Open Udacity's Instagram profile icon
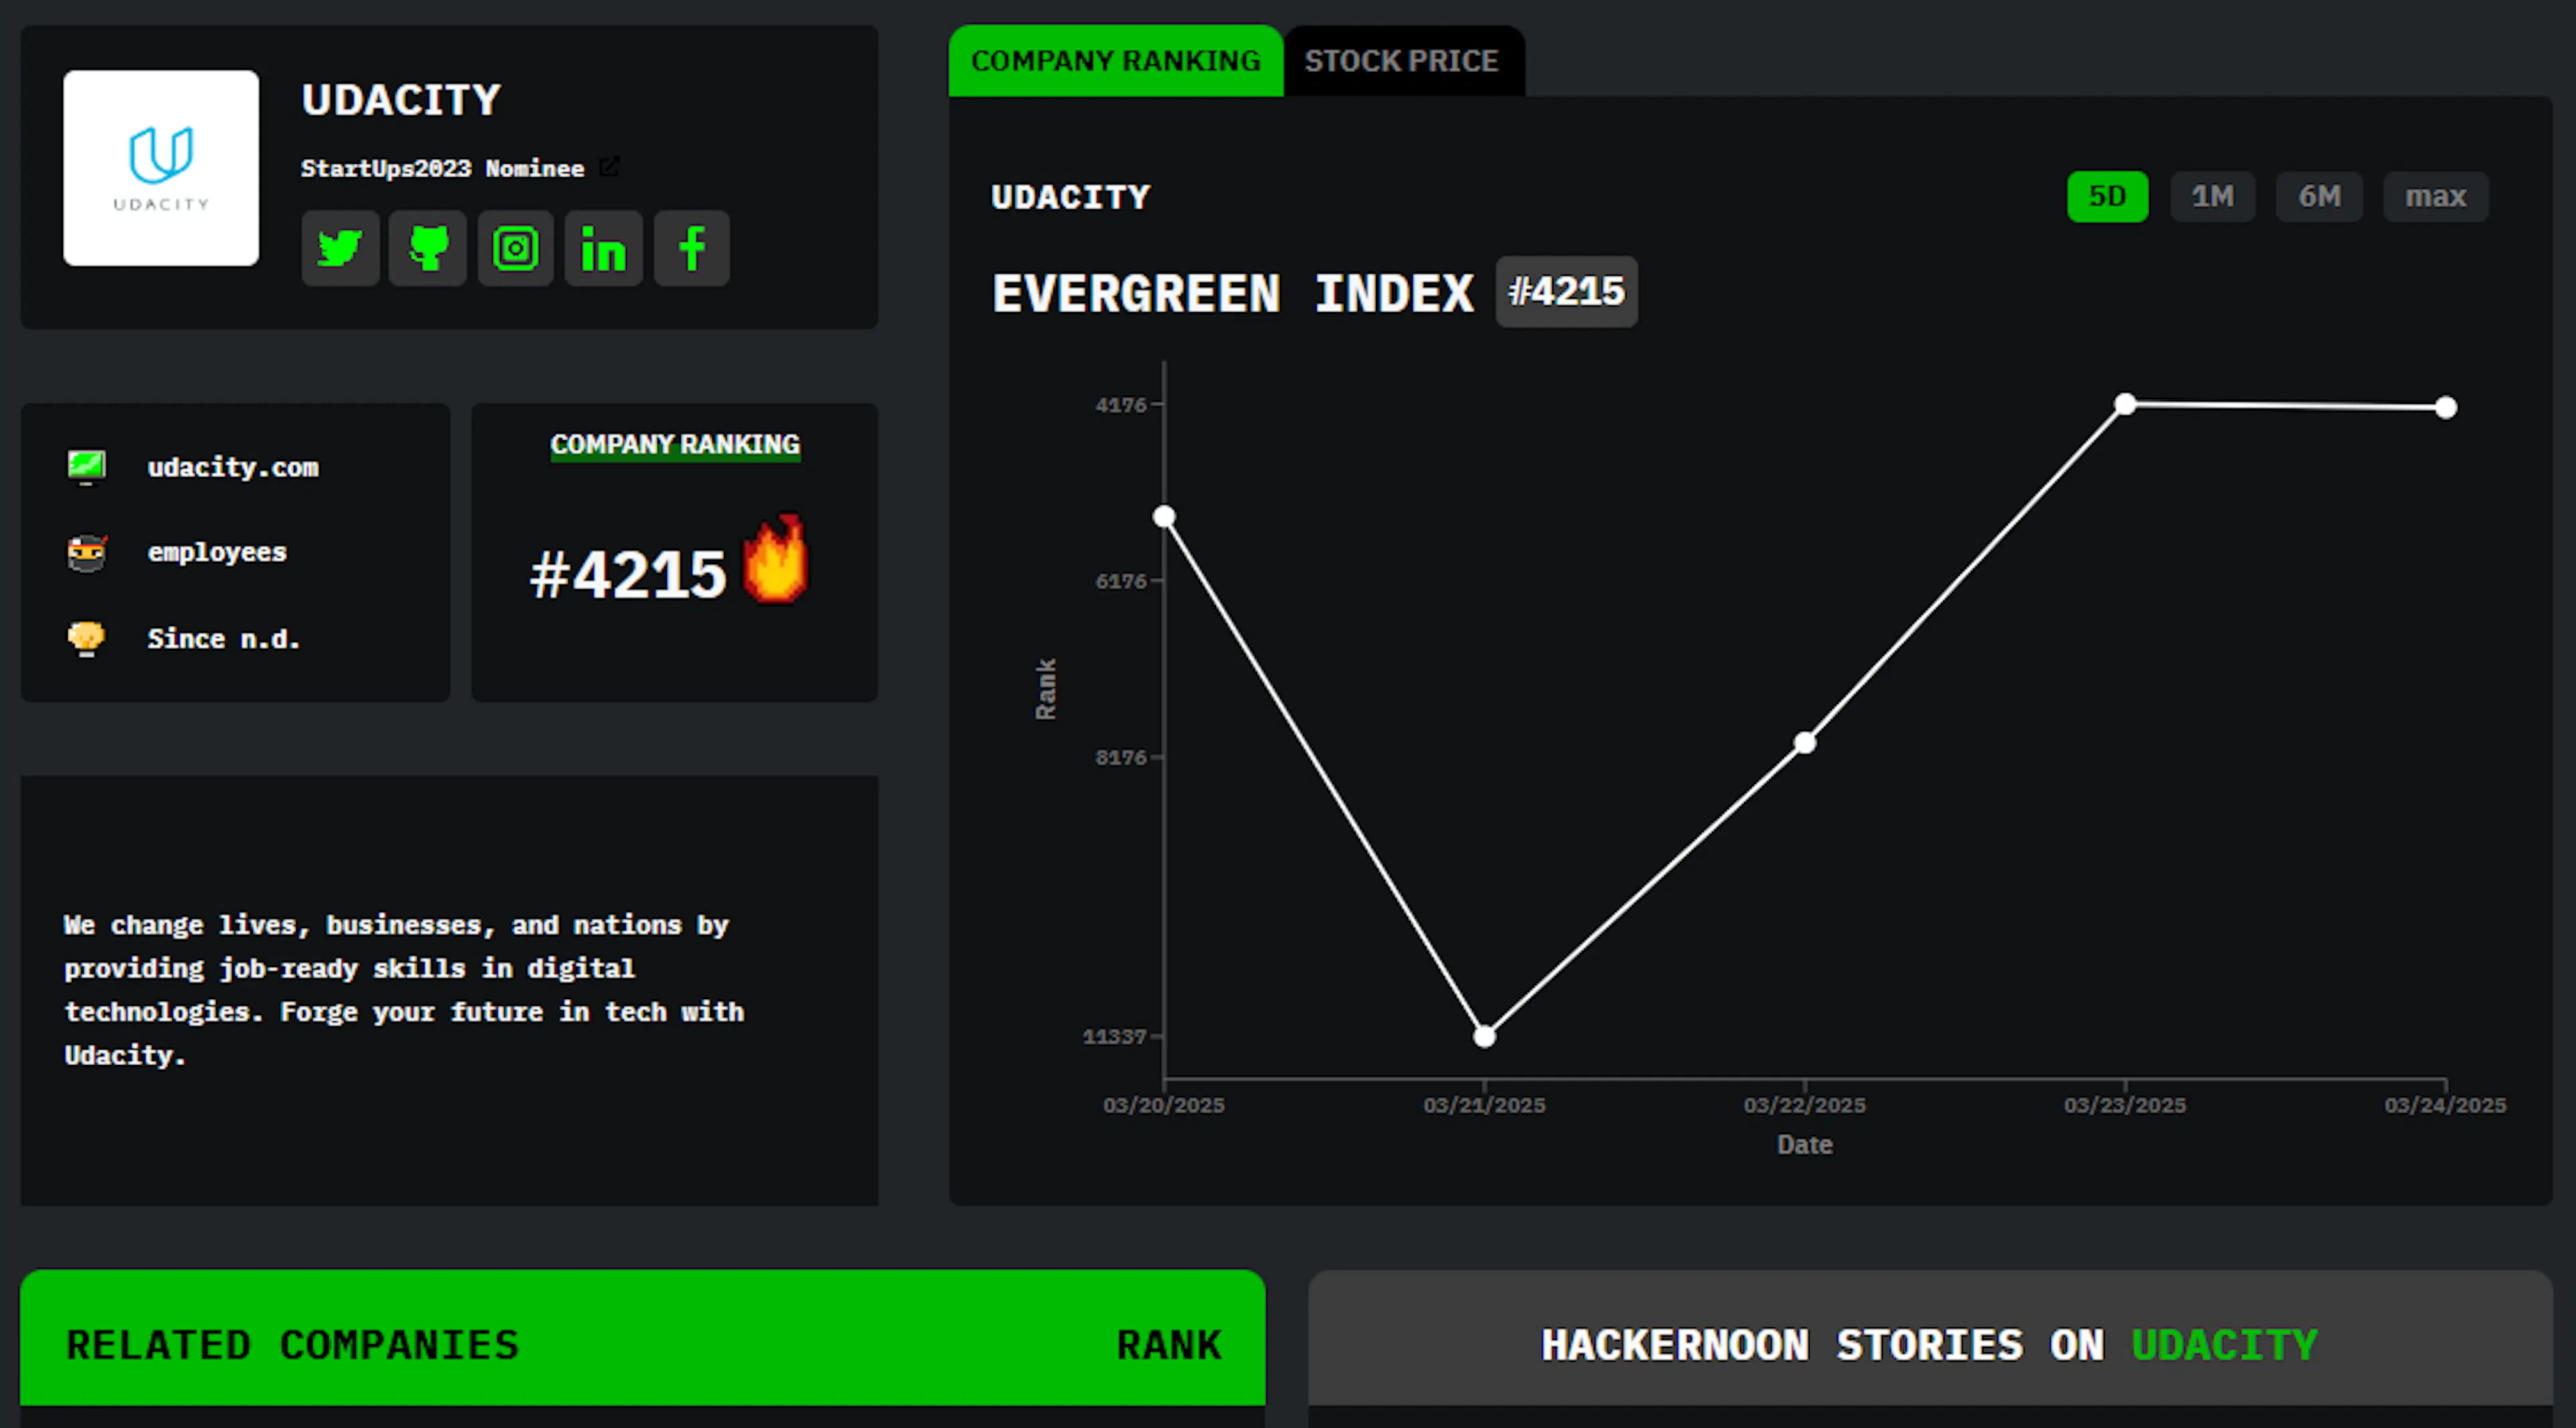The image size is (2576, 1428). click(516, 248)
